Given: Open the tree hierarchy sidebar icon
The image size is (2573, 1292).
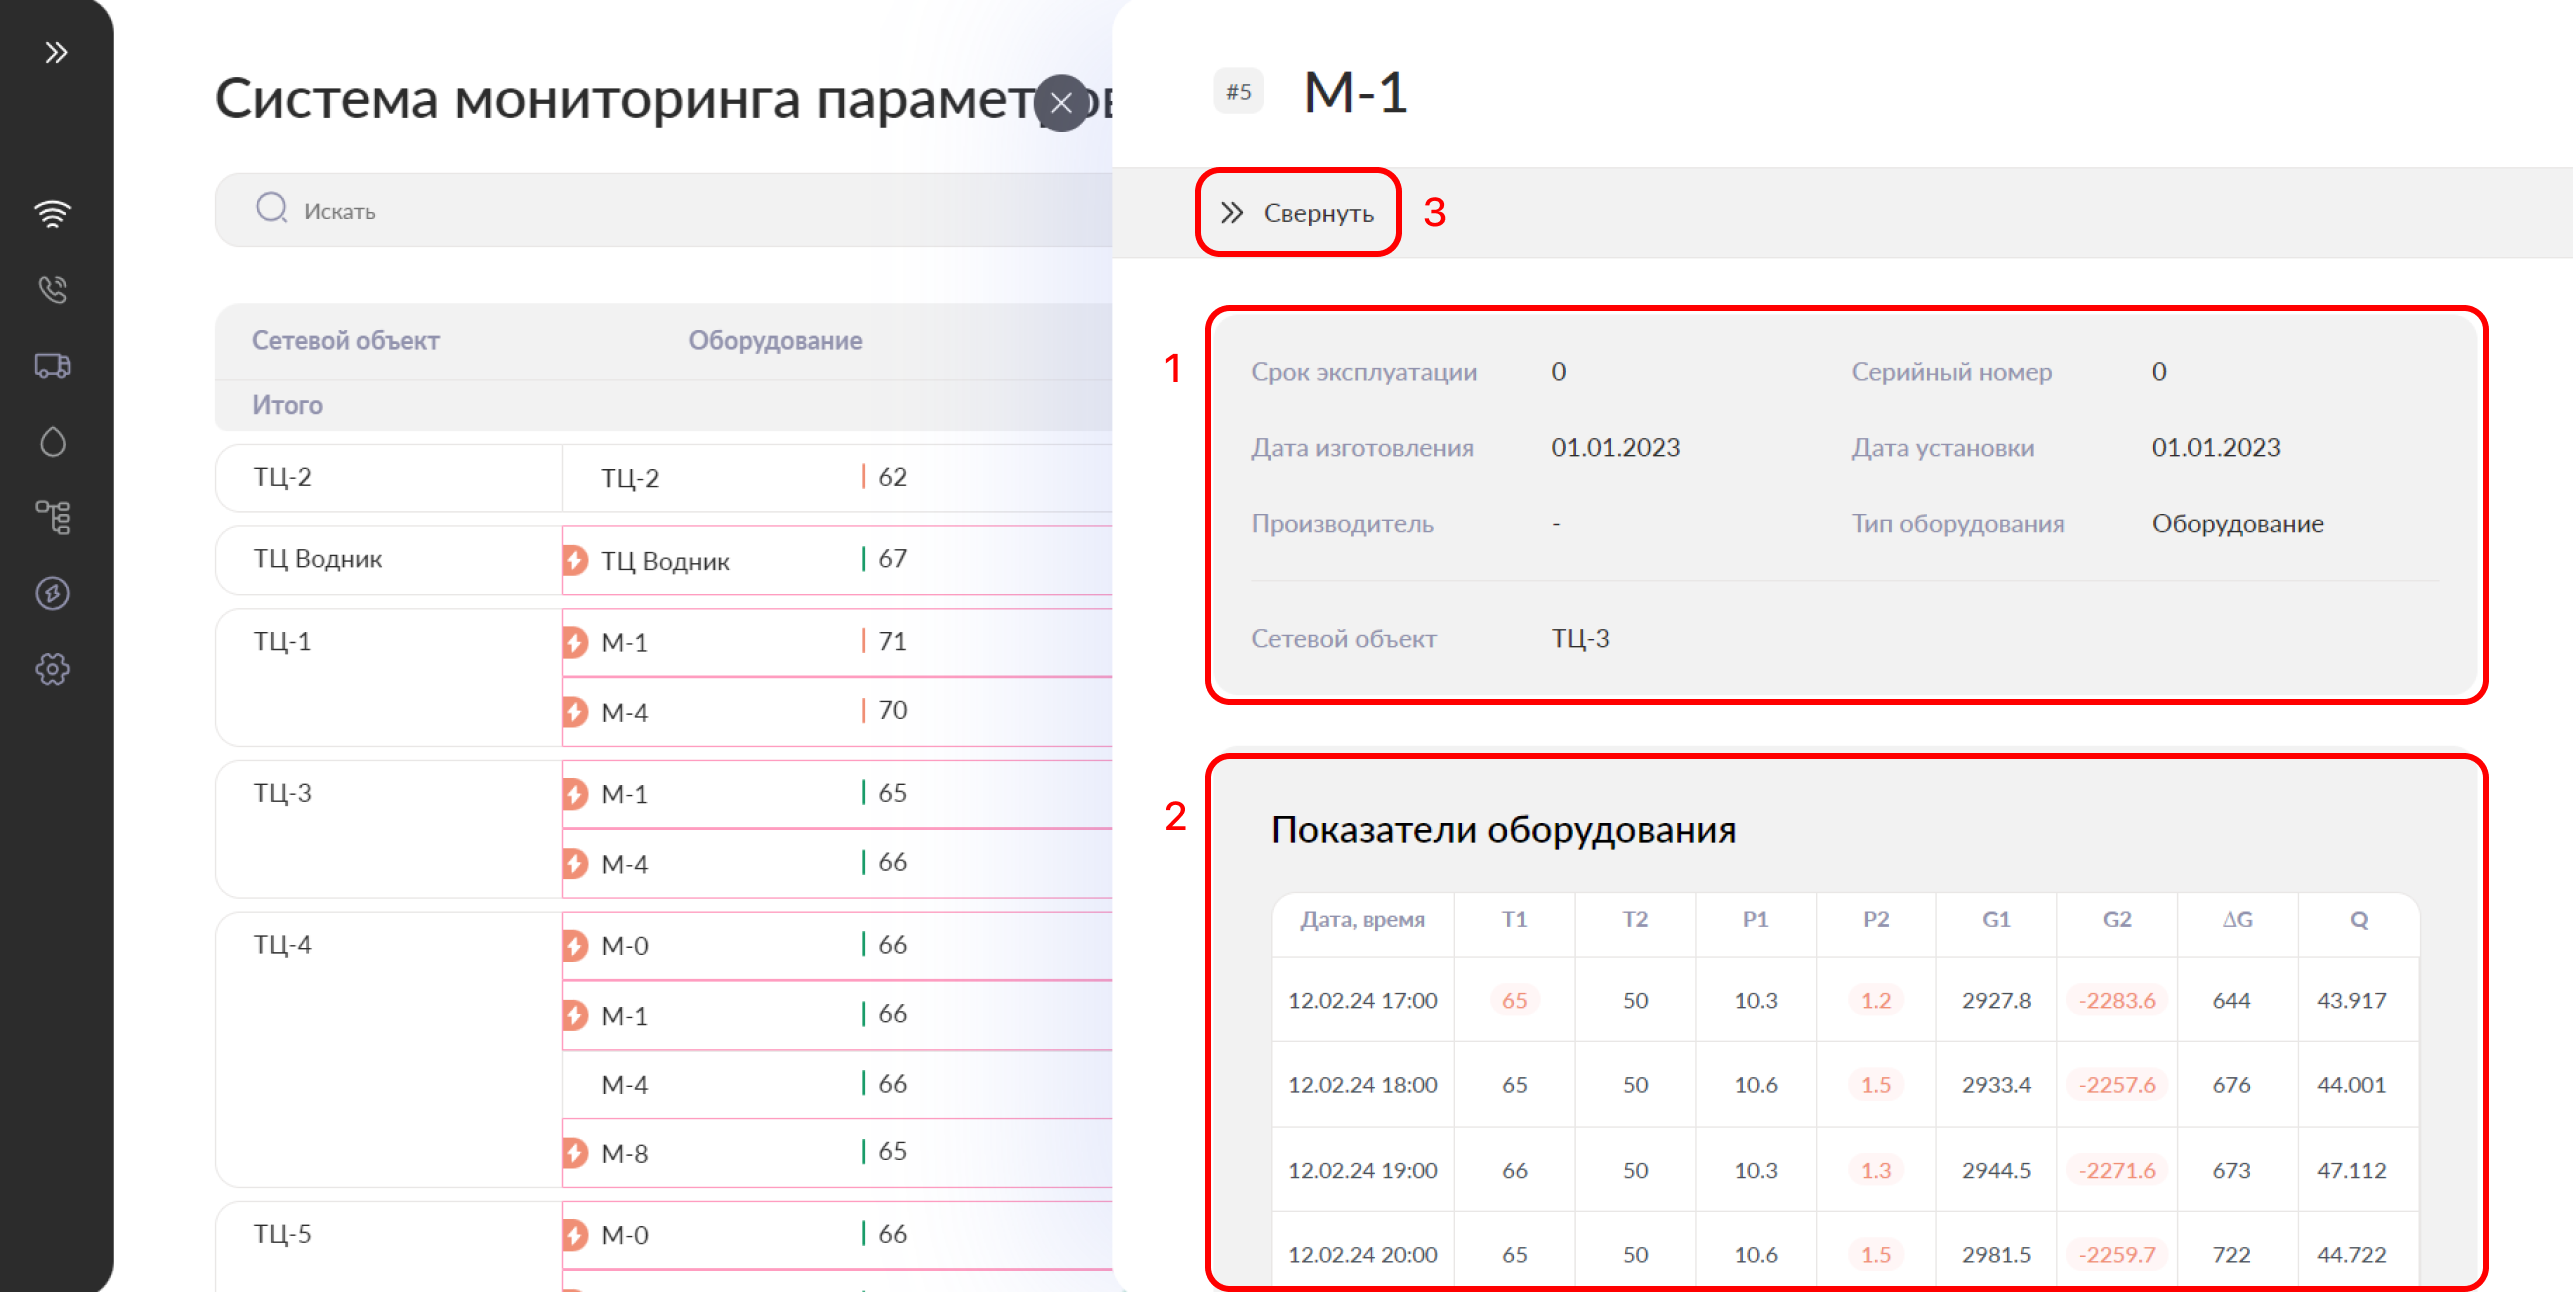Looking at the screenshot, I should click(x=53, y=517).
